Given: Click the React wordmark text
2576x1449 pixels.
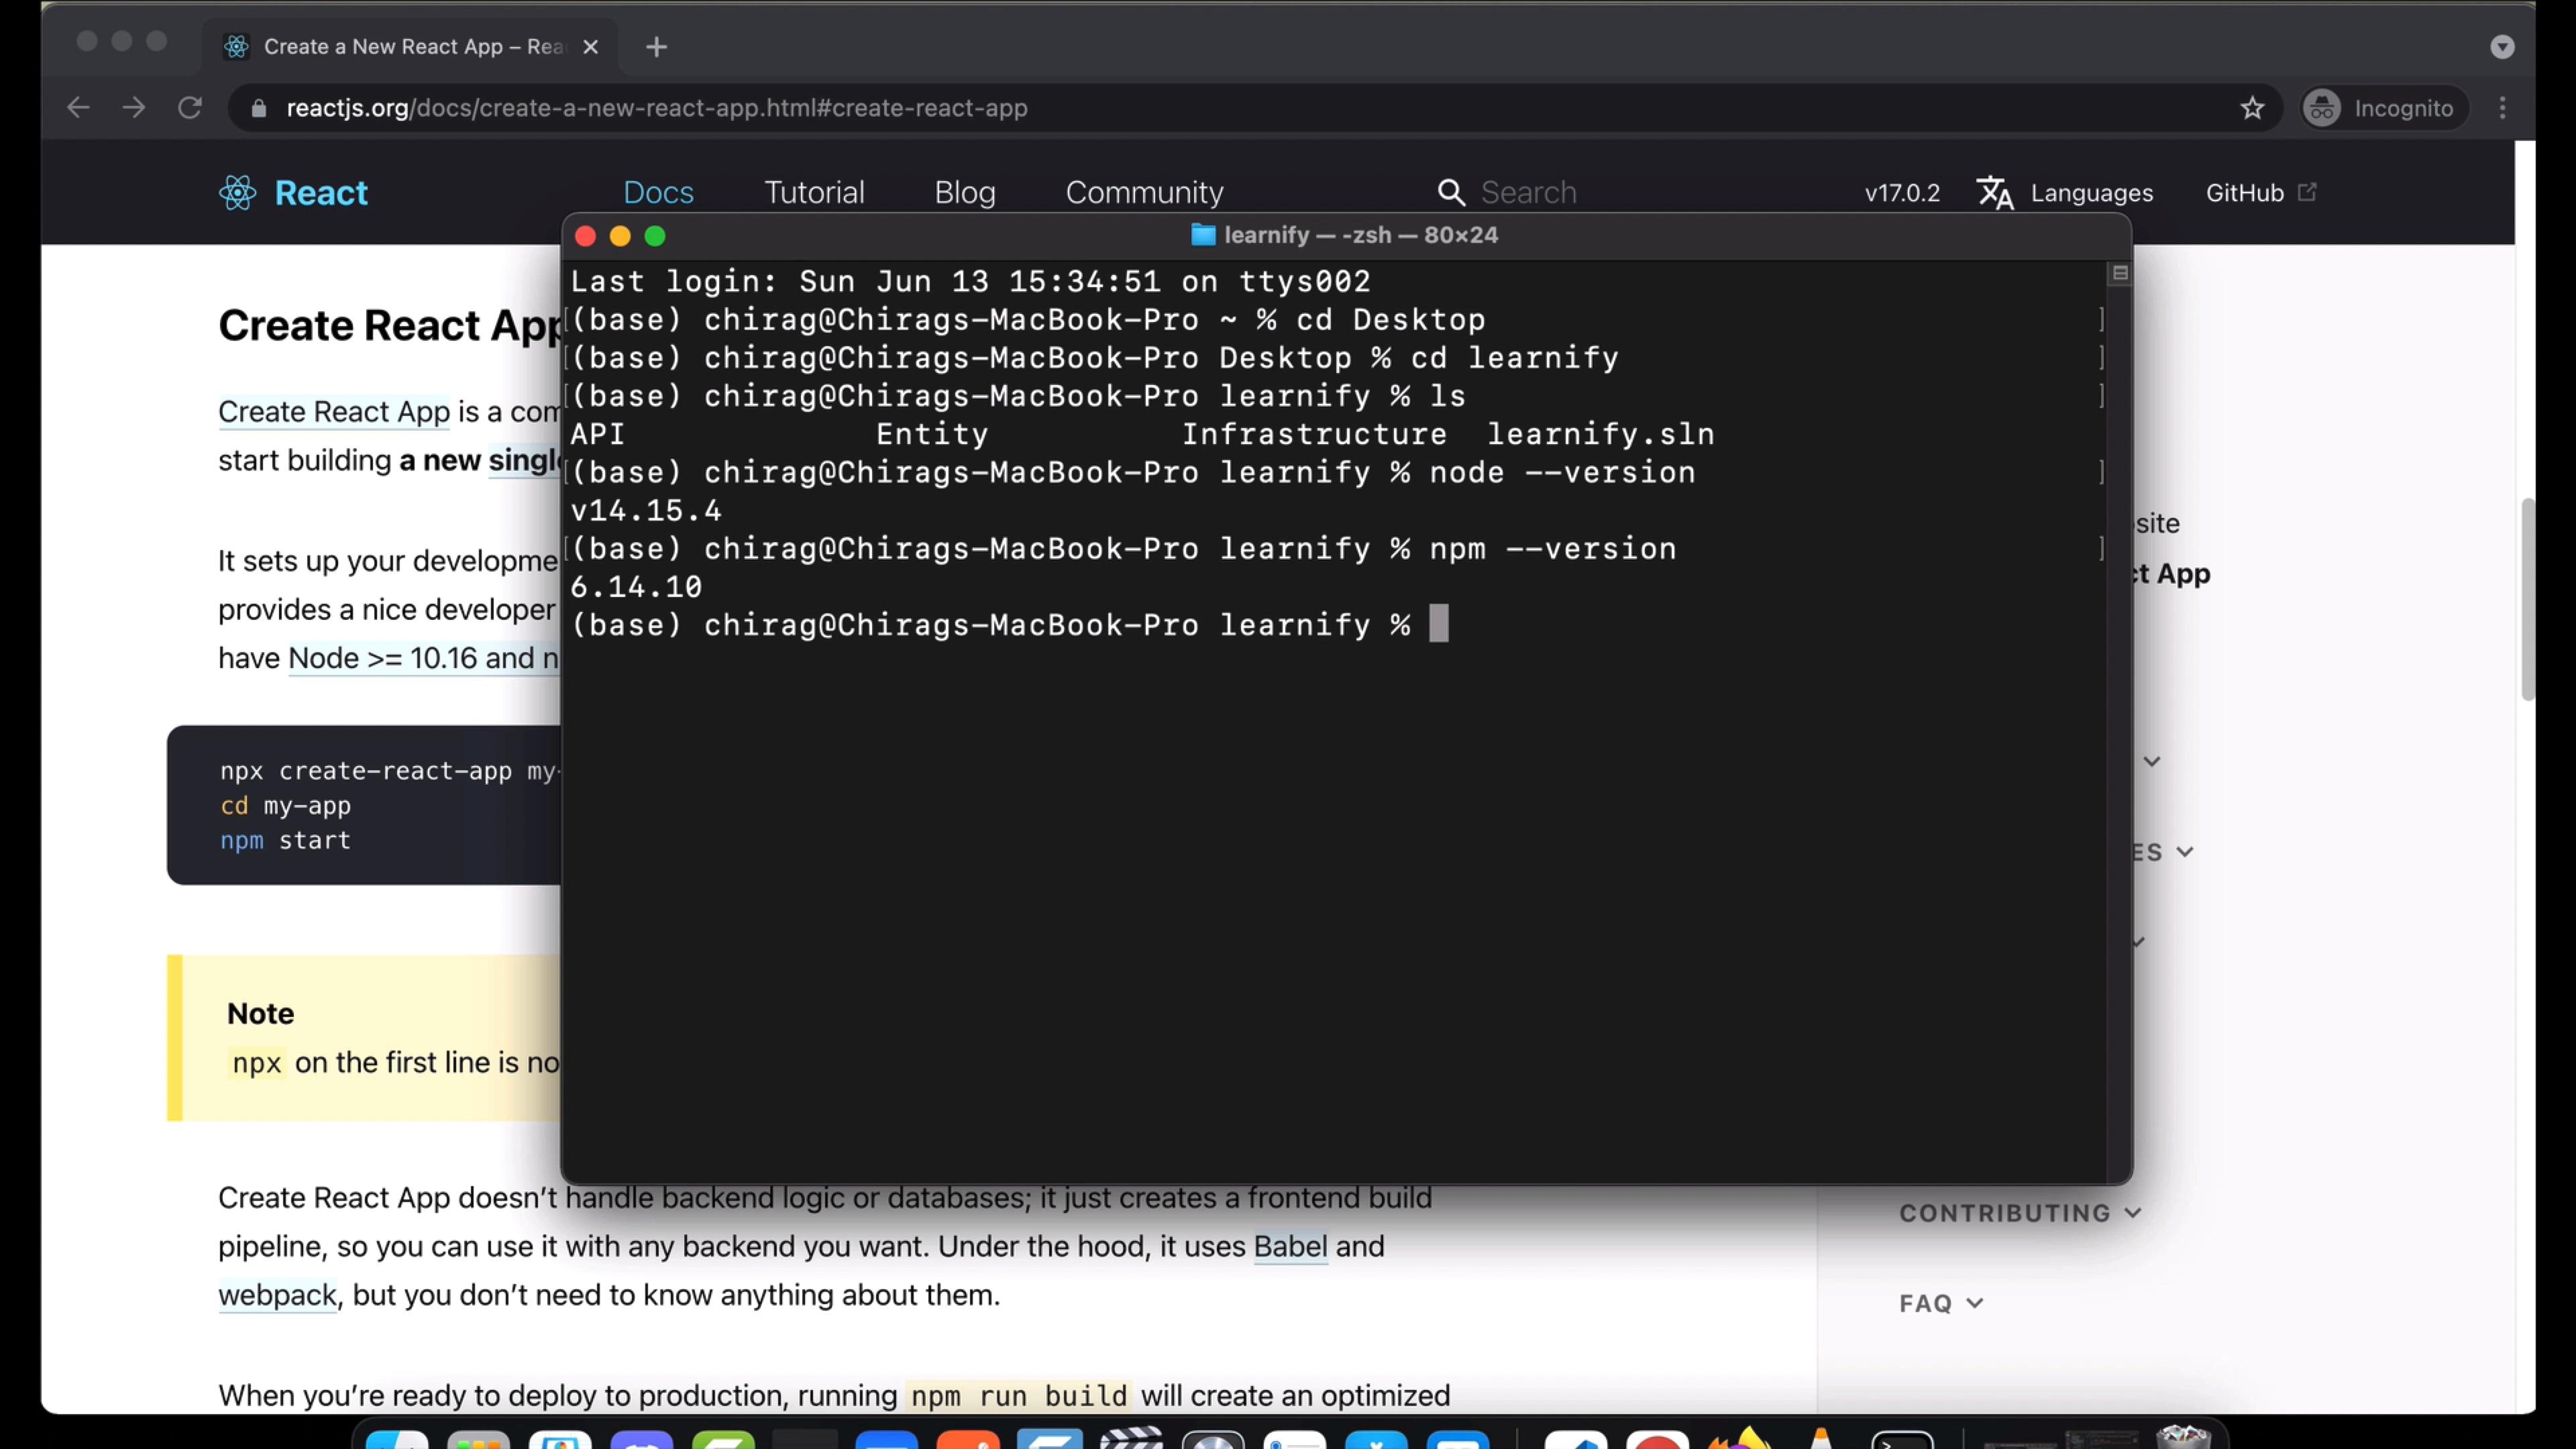Looking at the screenshot, I should [321, 193].
